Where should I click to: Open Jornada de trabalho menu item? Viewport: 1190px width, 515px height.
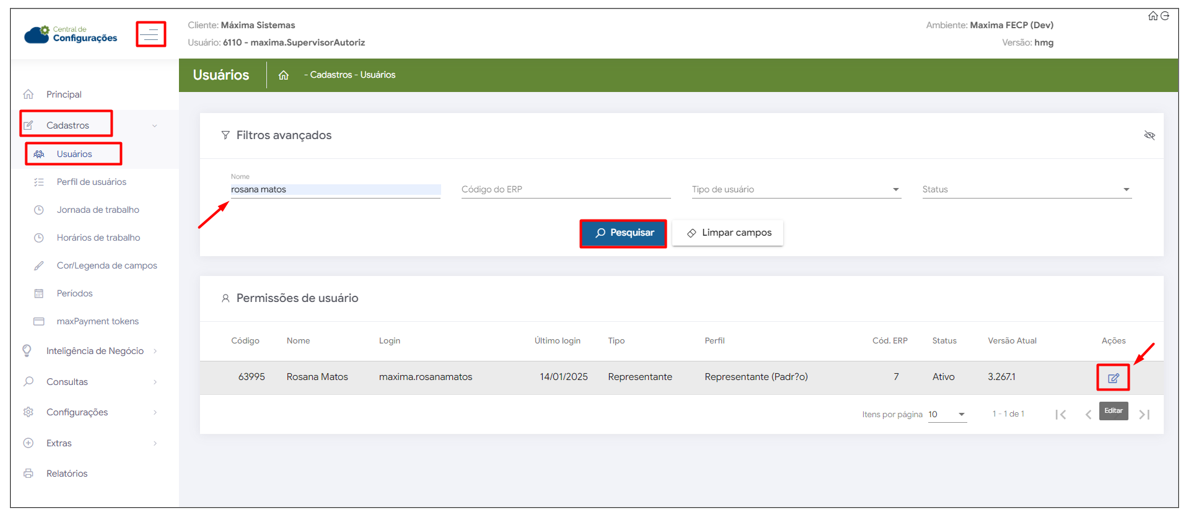[x=97, y=210]
